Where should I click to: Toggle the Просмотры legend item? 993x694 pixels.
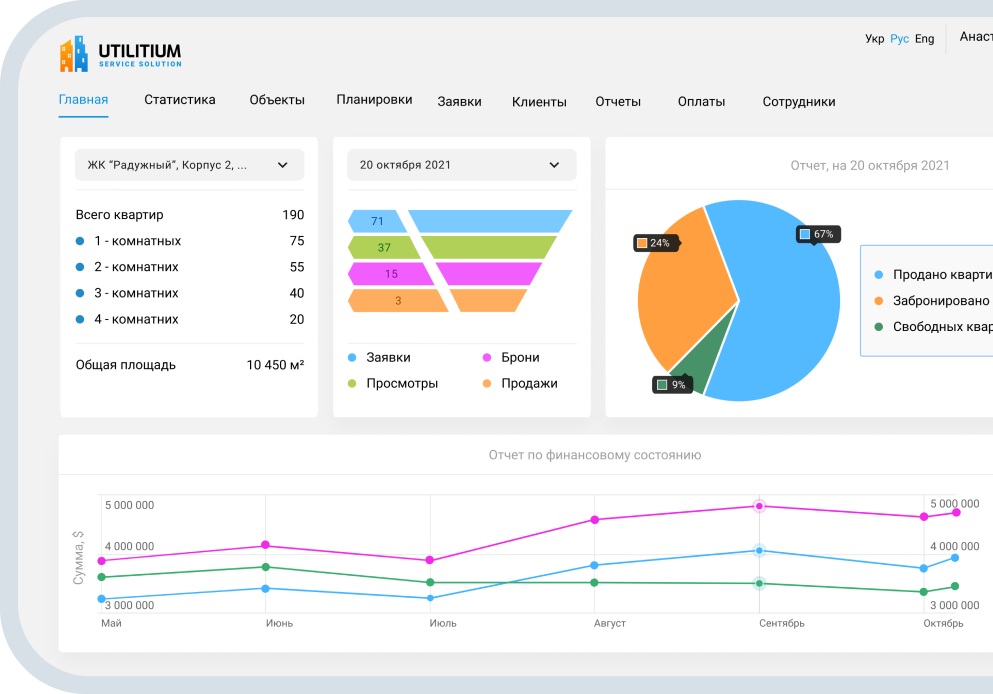(393, 383)
